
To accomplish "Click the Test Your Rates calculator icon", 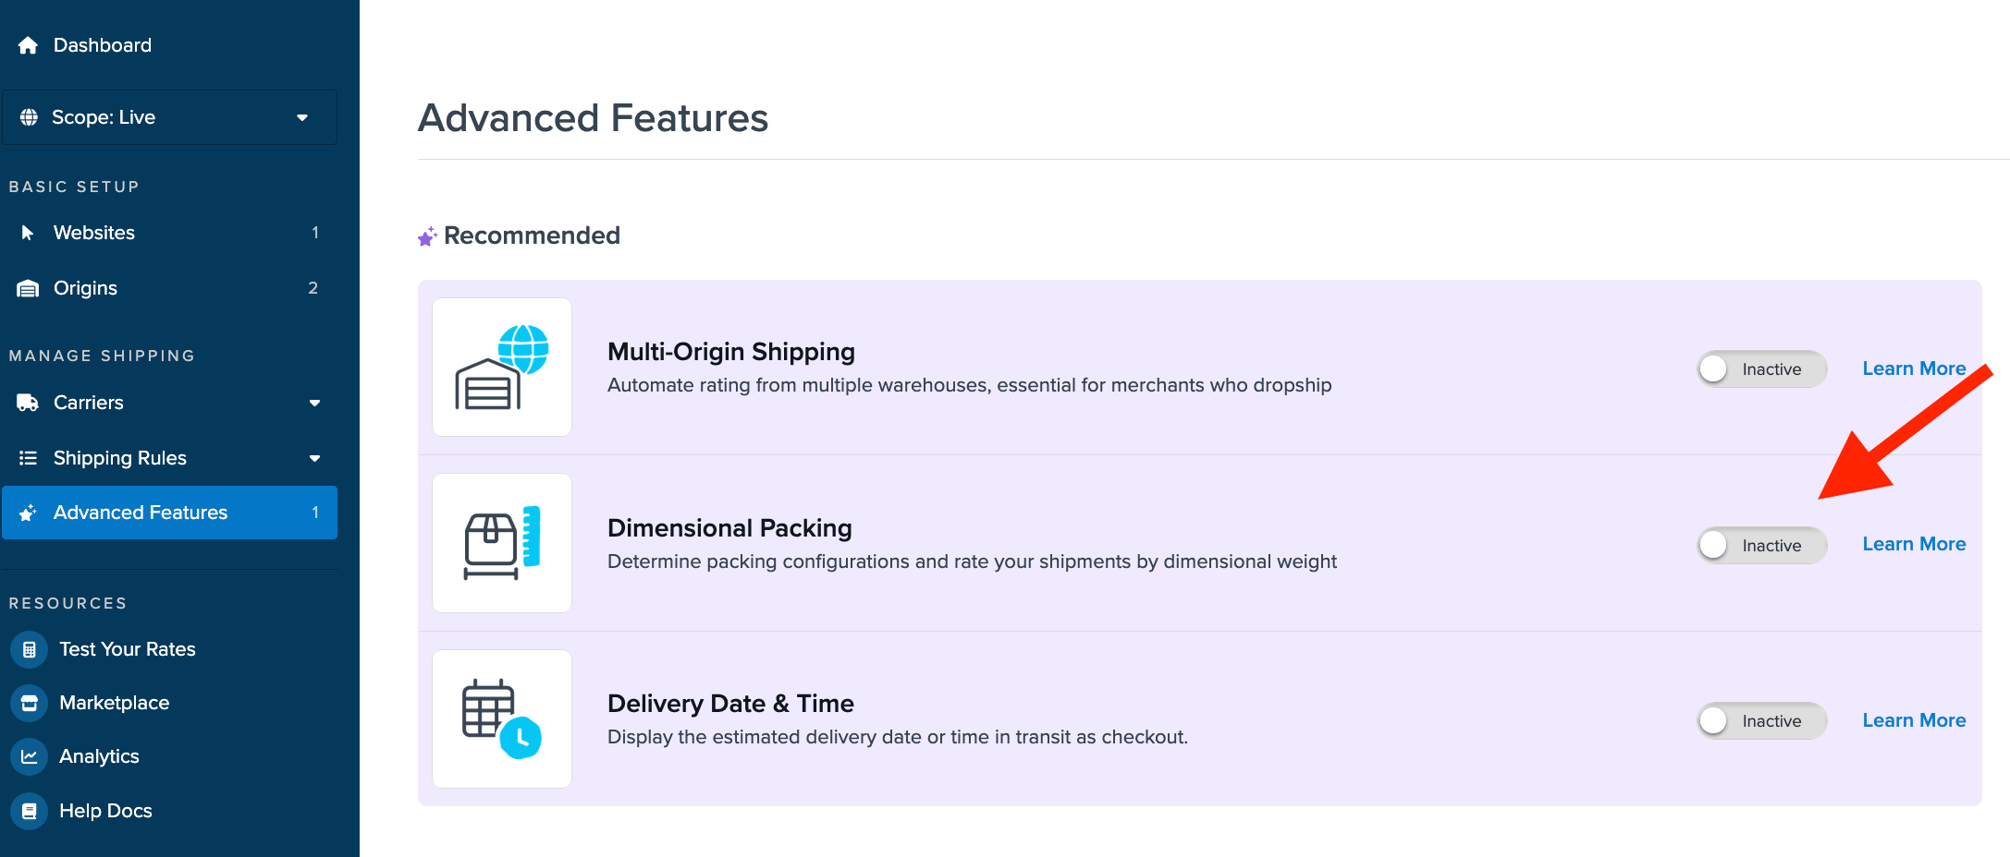I will pyautogui.click(x=29, y=650).
